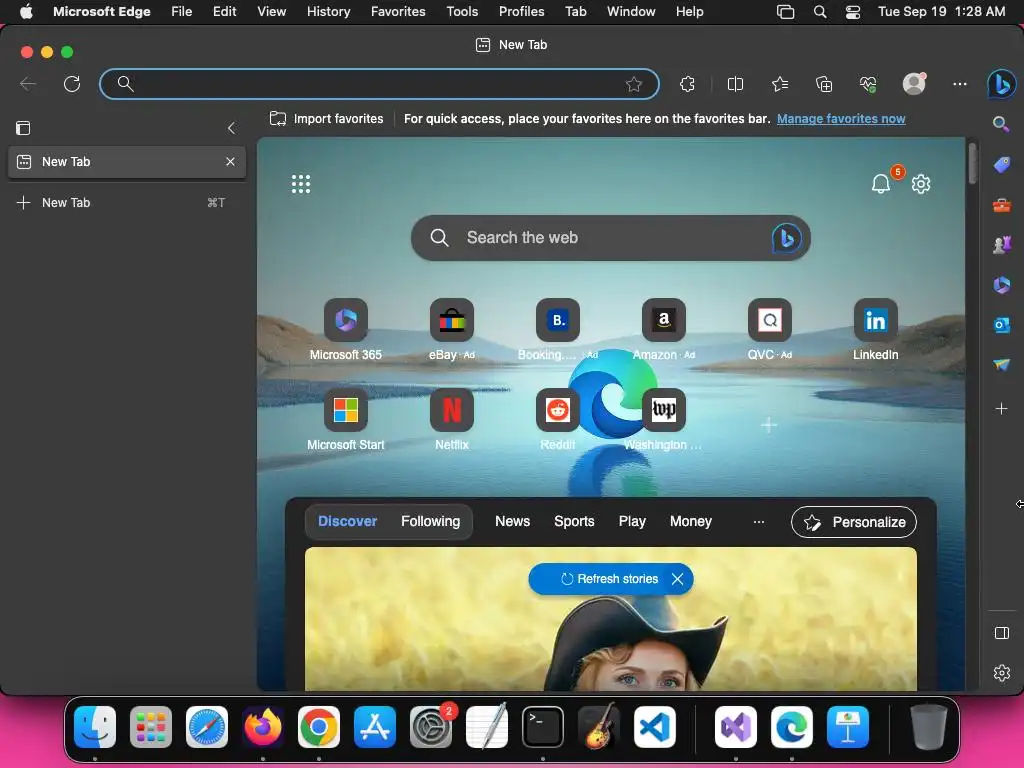Click the Search the web box
1024x768 pixels.
pos(611,238)
